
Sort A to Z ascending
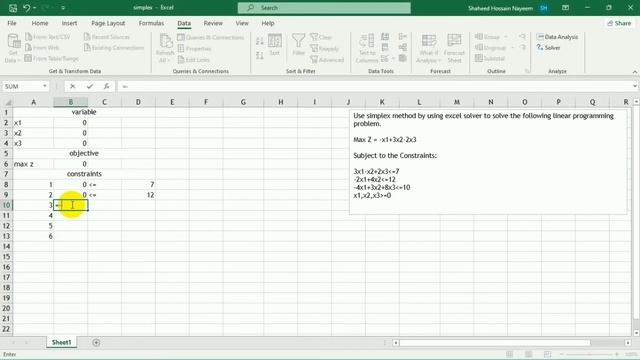click(x=260, y=41)
